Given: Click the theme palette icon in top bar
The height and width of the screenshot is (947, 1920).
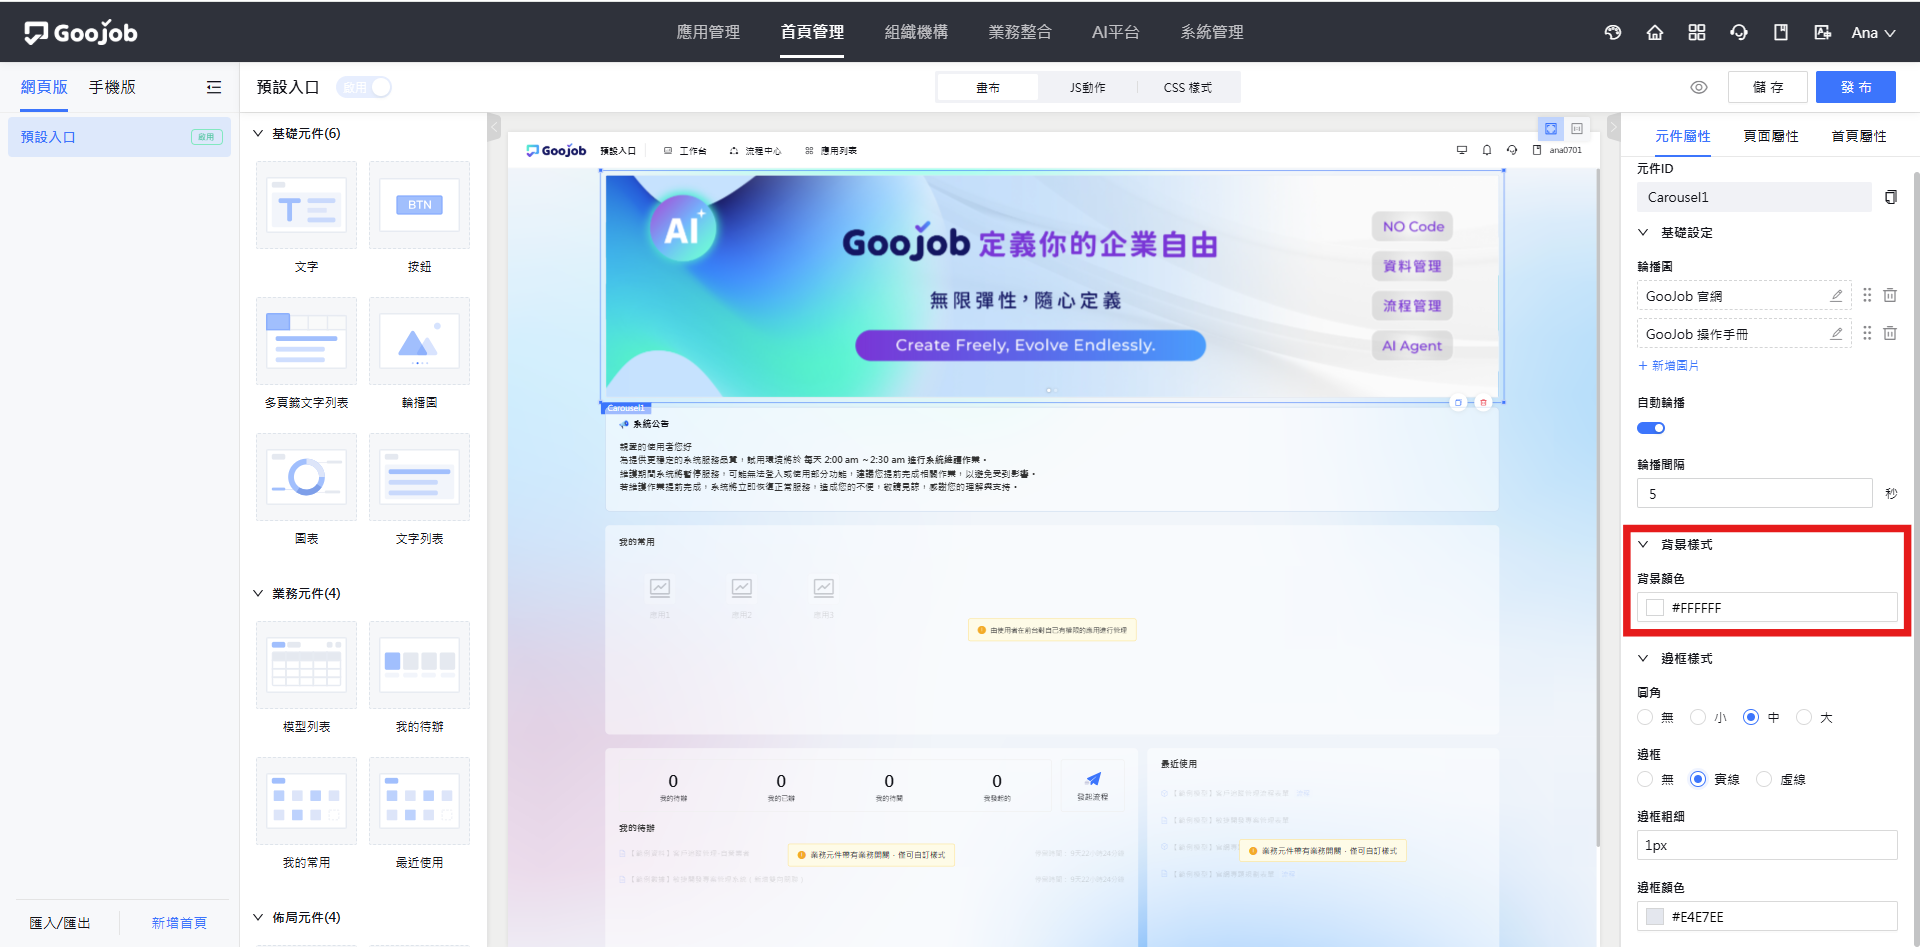Looking at the screenshot, I should (1613, 32).
